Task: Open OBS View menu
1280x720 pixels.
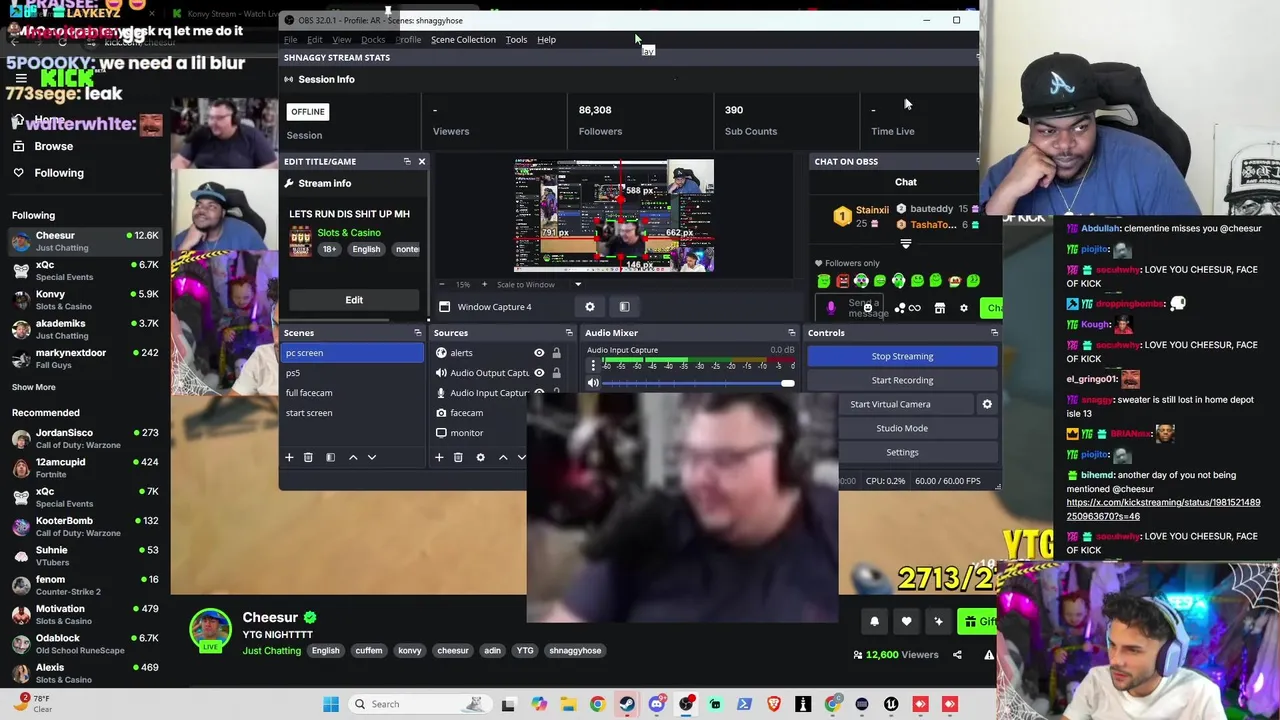Action: tap(341, 40)
